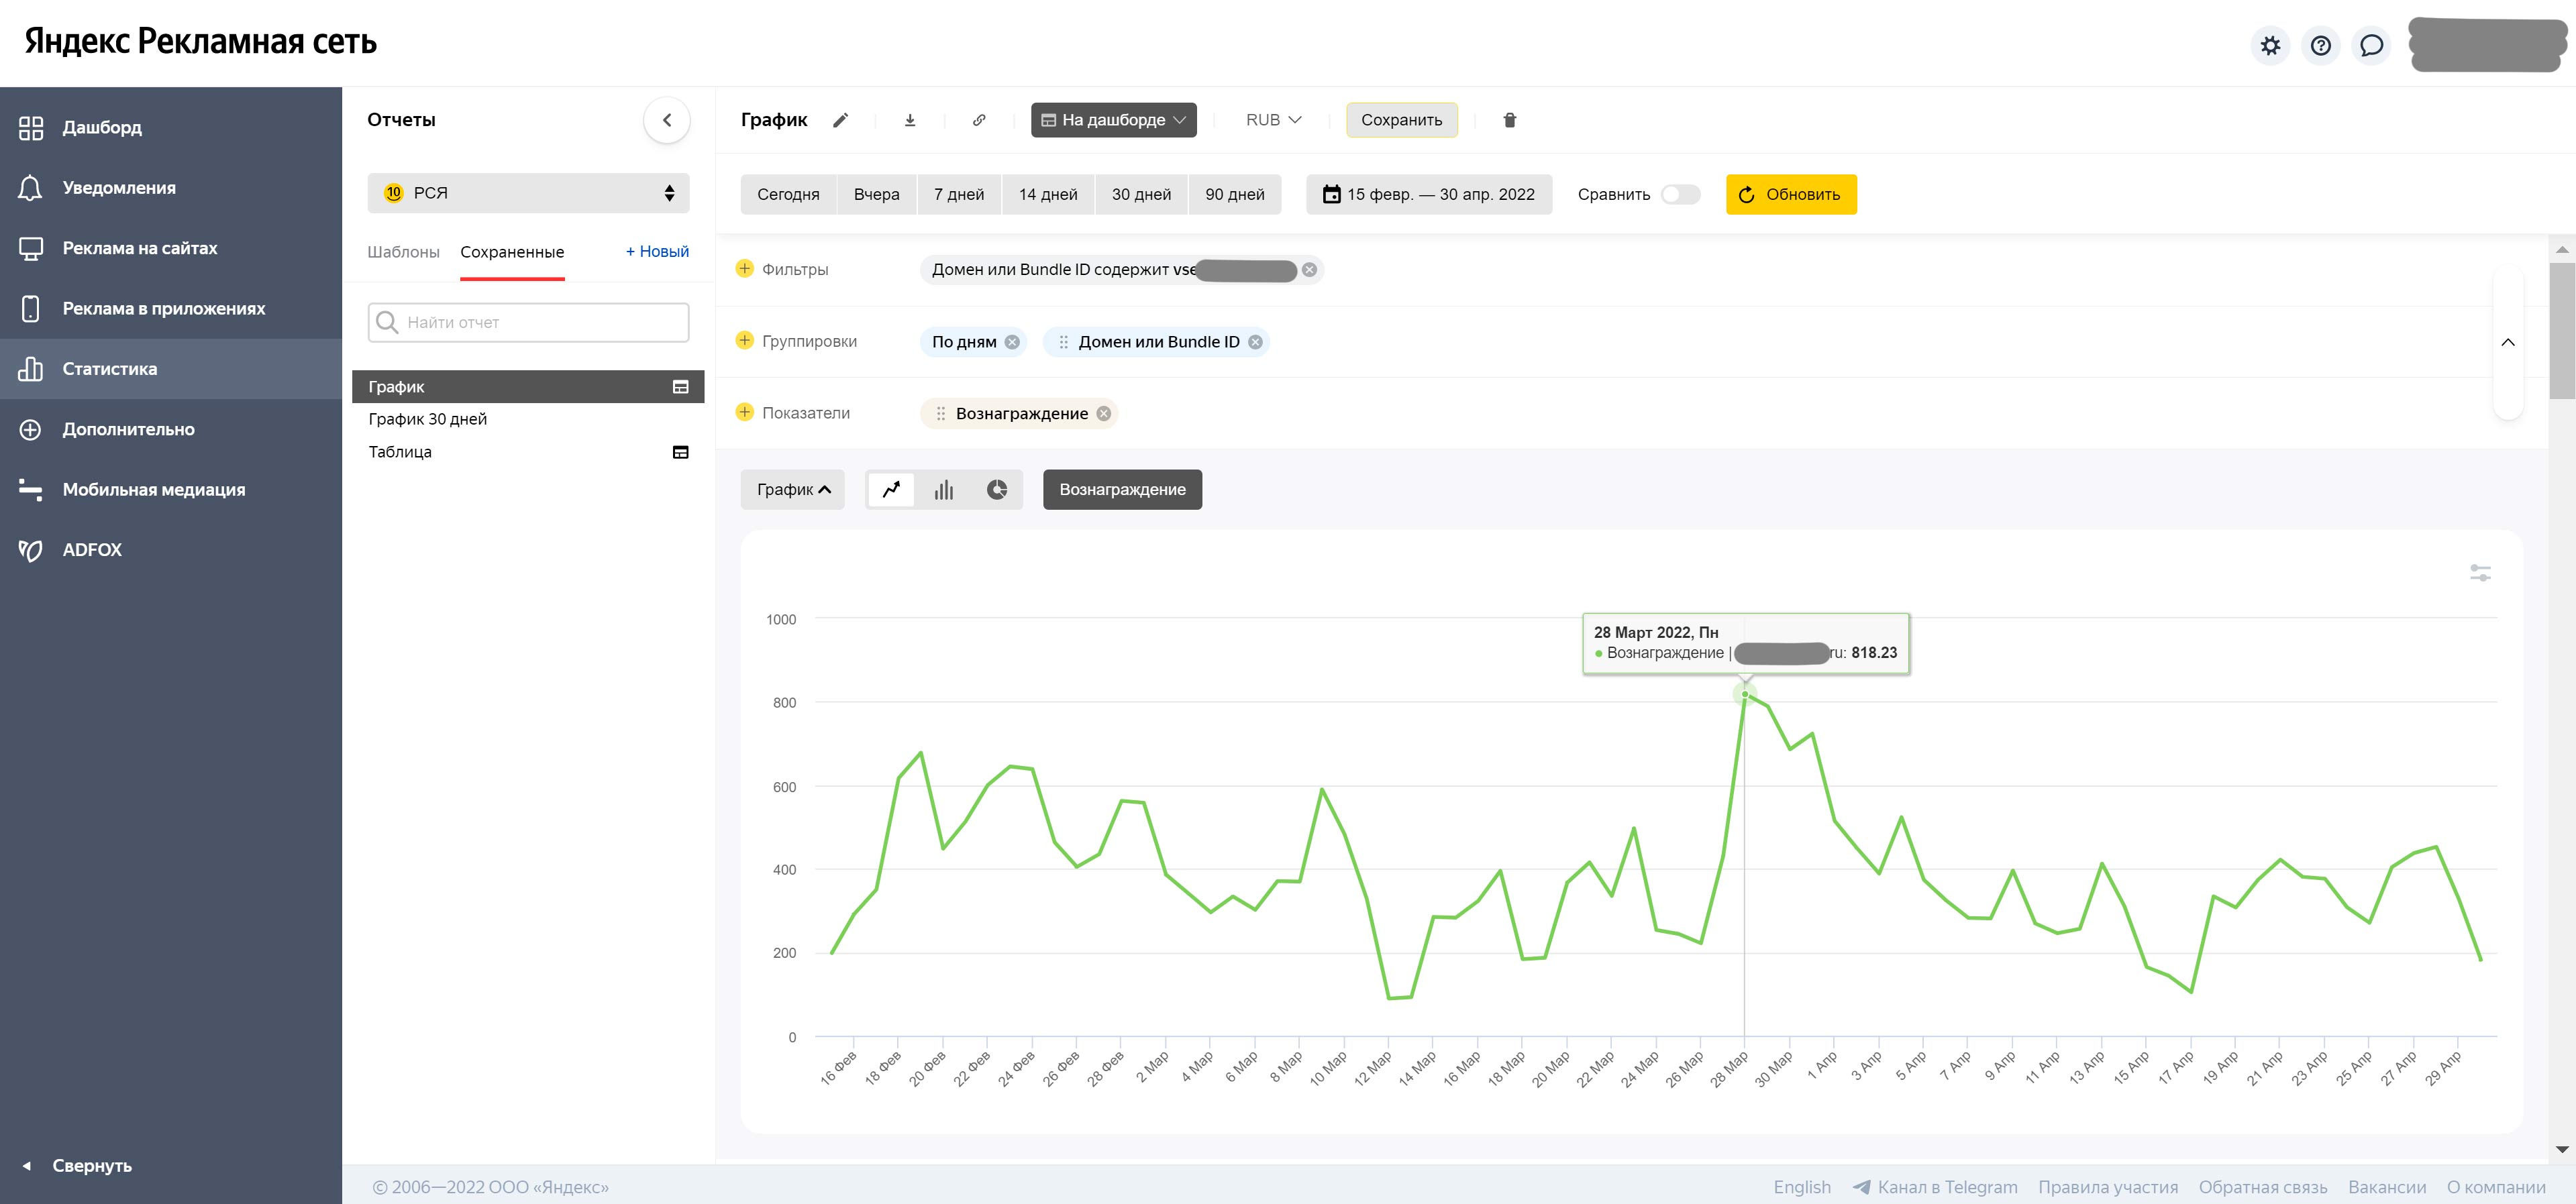Viewport: 2576px width, 1204px height.
Task: Open the chart settings sliders icon
Action: (2480, 573)
